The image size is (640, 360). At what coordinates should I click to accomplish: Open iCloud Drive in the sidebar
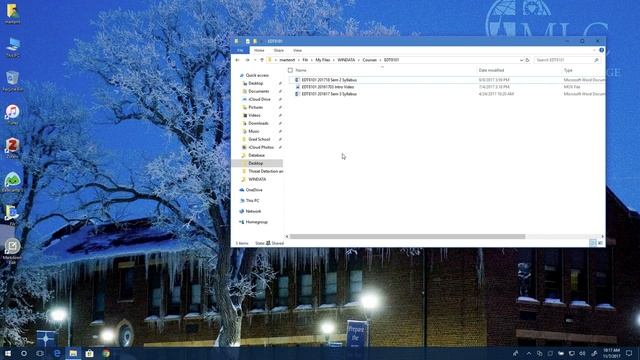(x=259, y=99)
